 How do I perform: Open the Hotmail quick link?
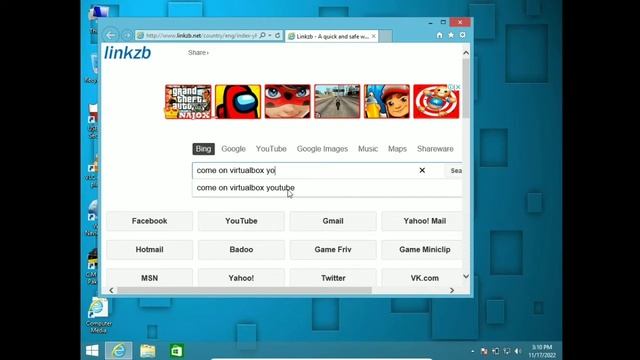click(149, 249)
